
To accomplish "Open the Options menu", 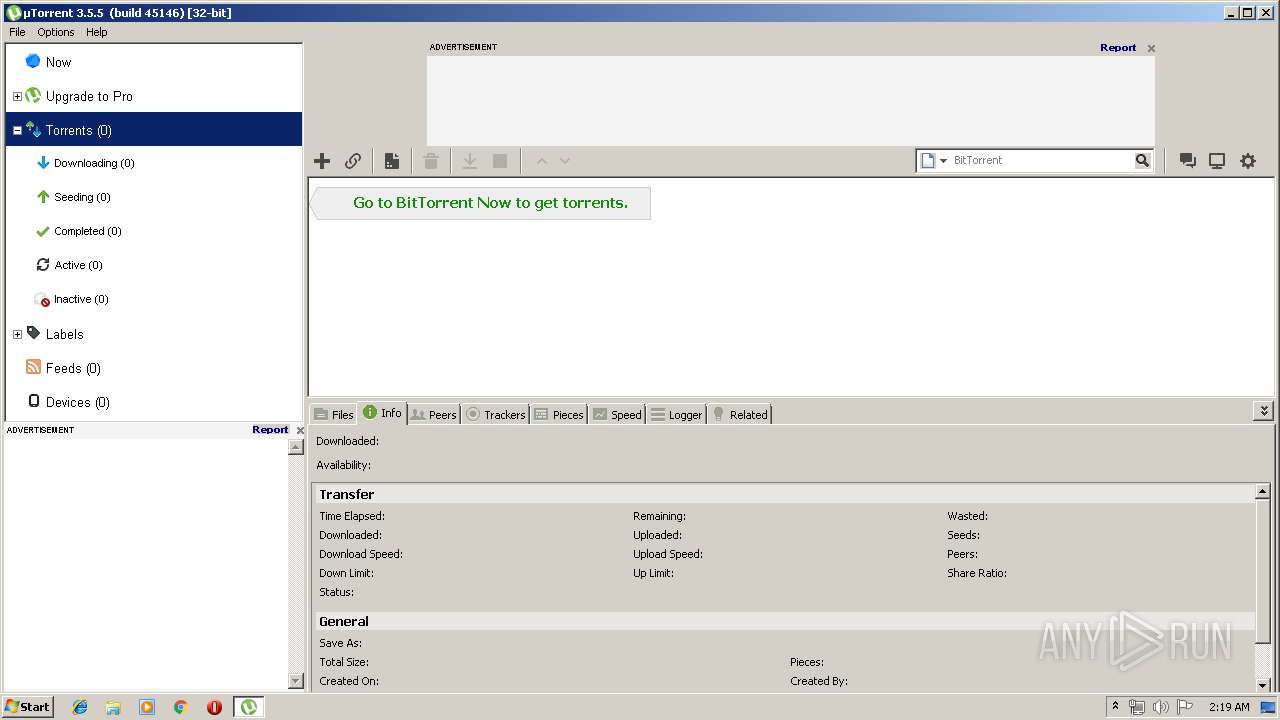I will point(56,32).
